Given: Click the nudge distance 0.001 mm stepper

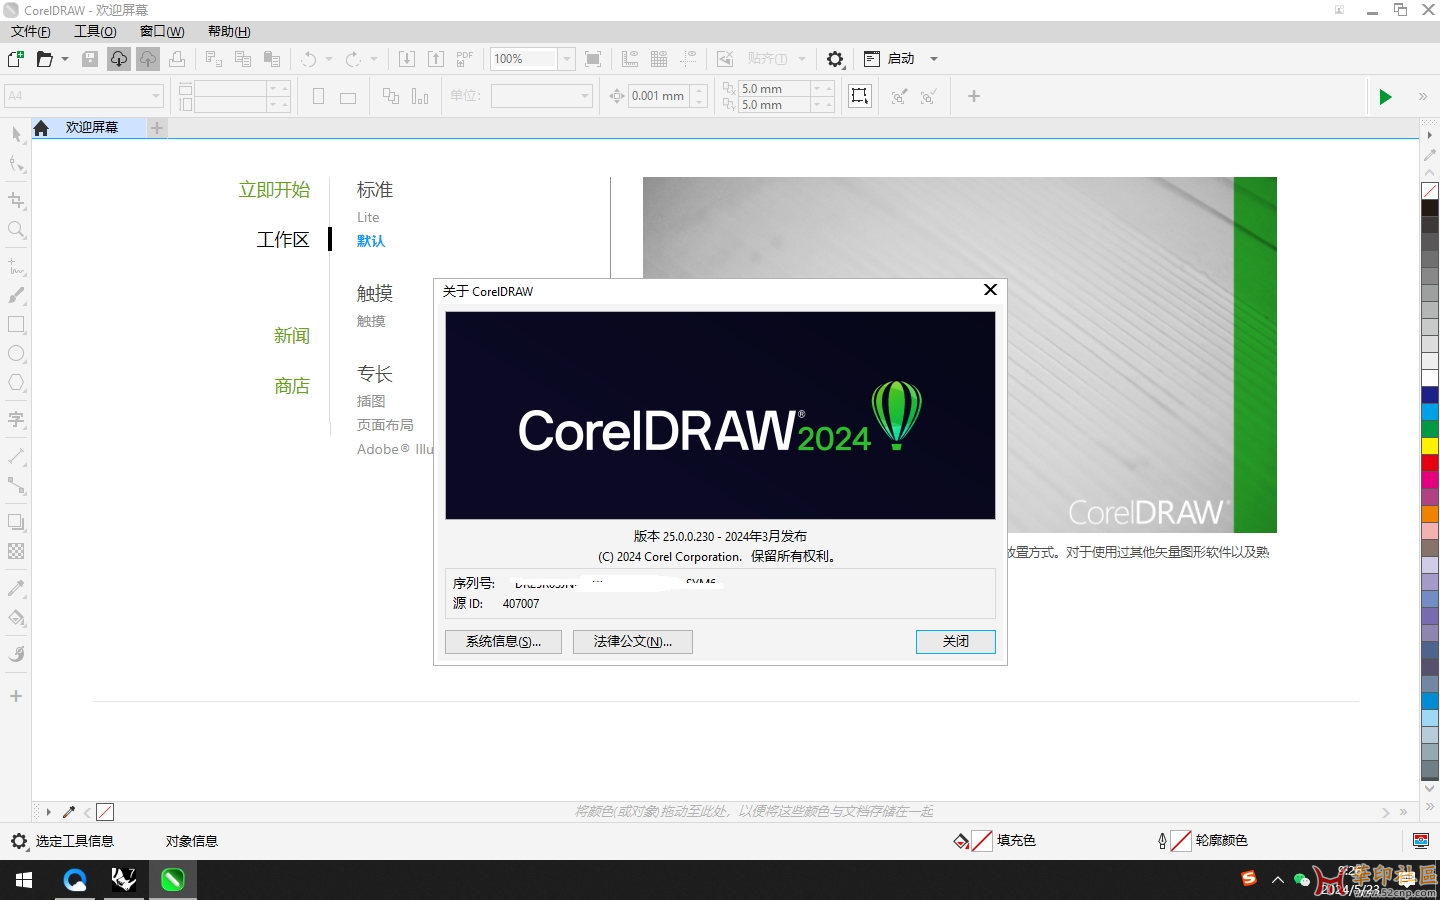Looking at the screenshot, I should 700,96.
